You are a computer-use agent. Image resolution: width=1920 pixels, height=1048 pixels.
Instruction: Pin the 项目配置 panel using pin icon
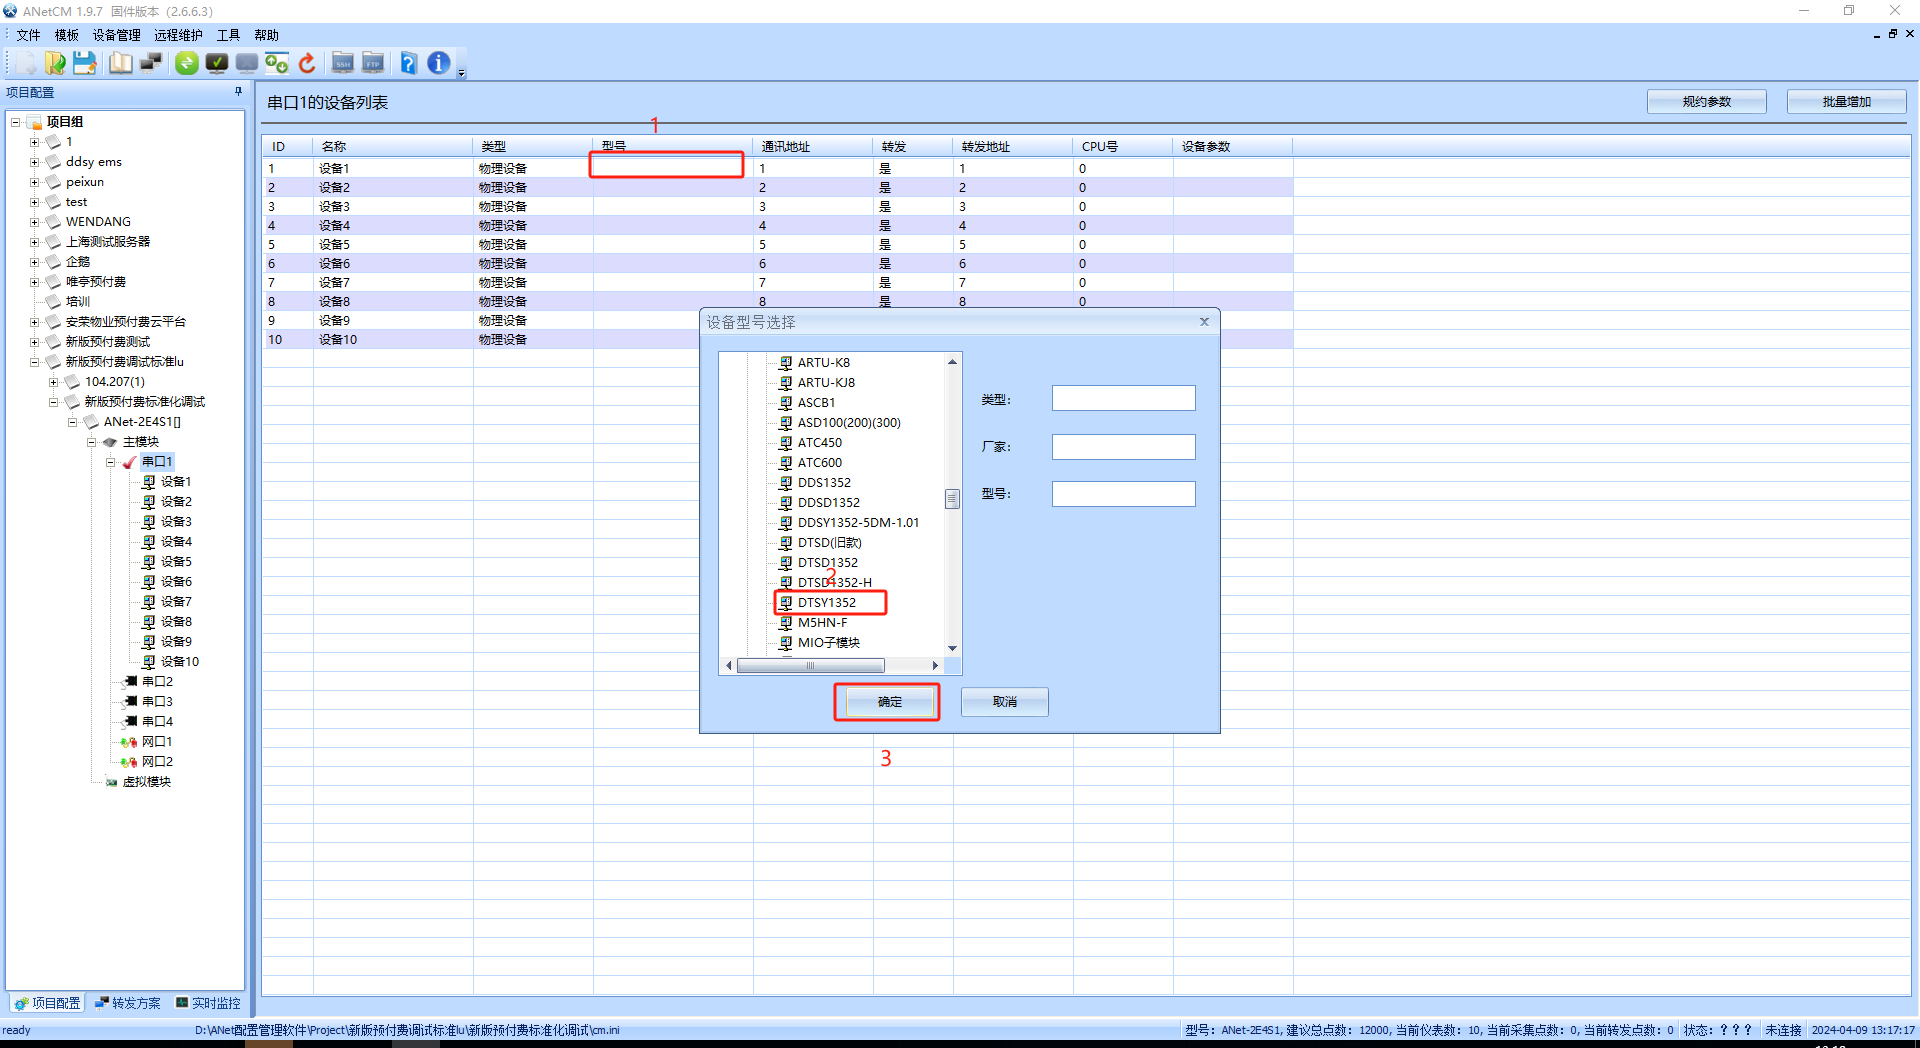point(238,92)
